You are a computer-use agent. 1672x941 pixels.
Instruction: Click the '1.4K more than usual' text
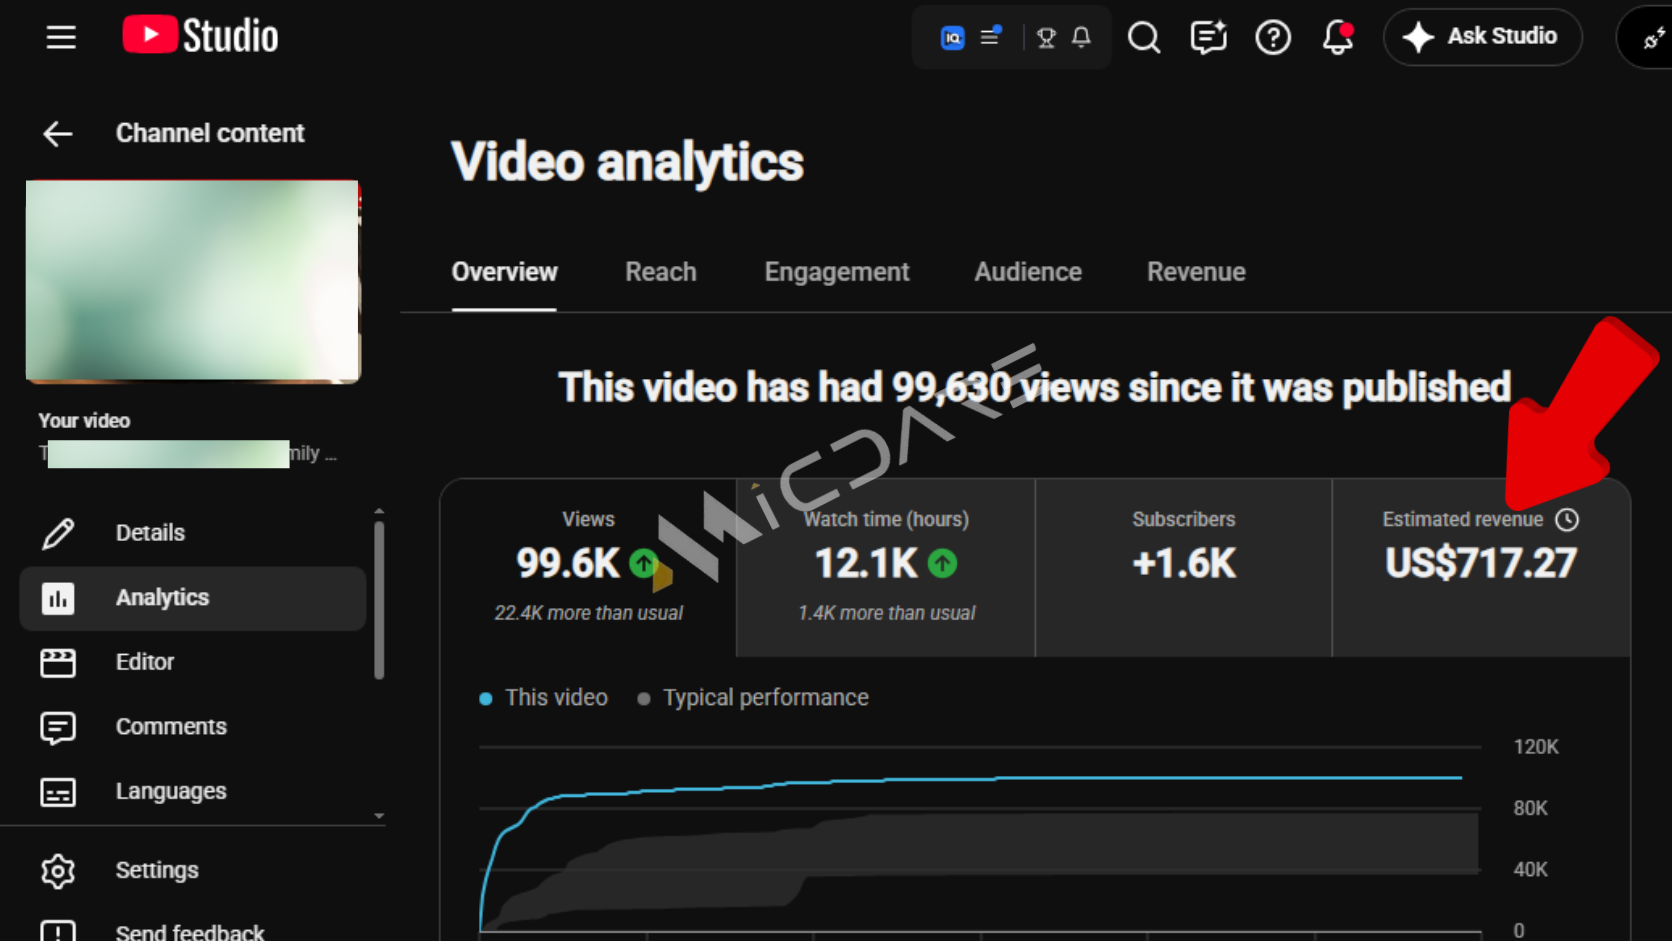886,613
